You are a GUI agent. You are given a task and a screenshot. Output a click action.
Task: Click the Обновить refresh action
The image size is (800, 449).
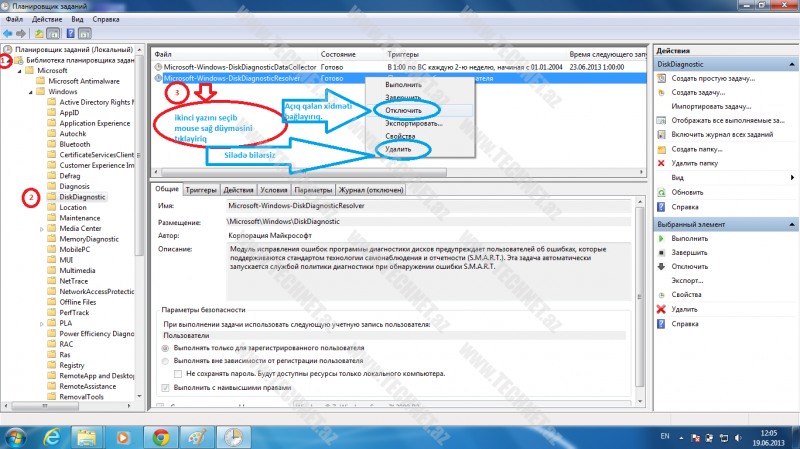point(660,191)
